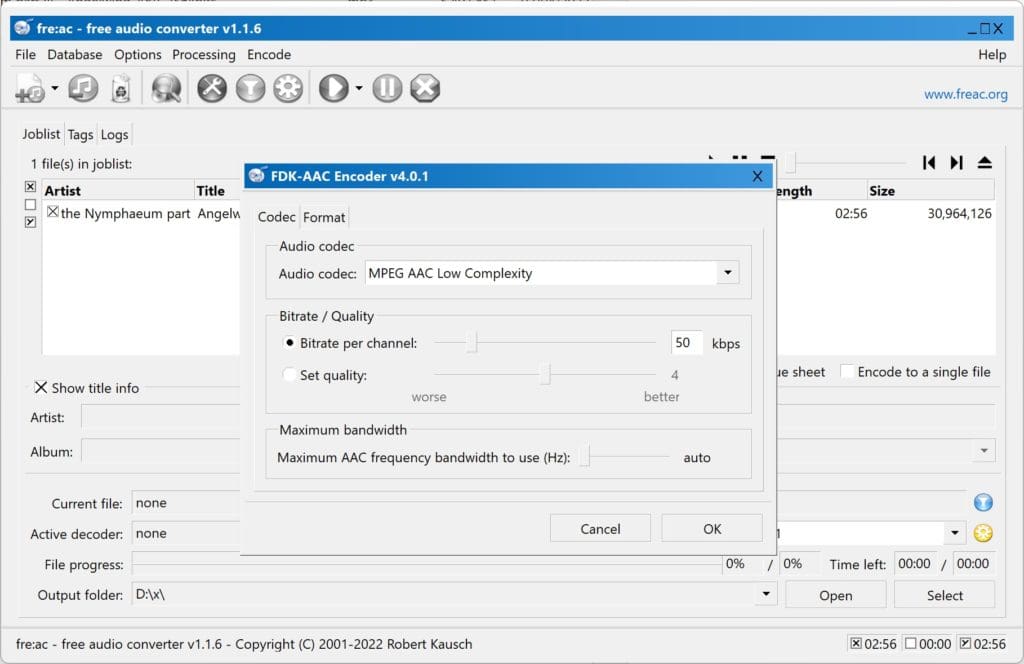Click the signal processing filter toolbar icon
This screenshot has width=1024, height=664.
tap(250, 88)
